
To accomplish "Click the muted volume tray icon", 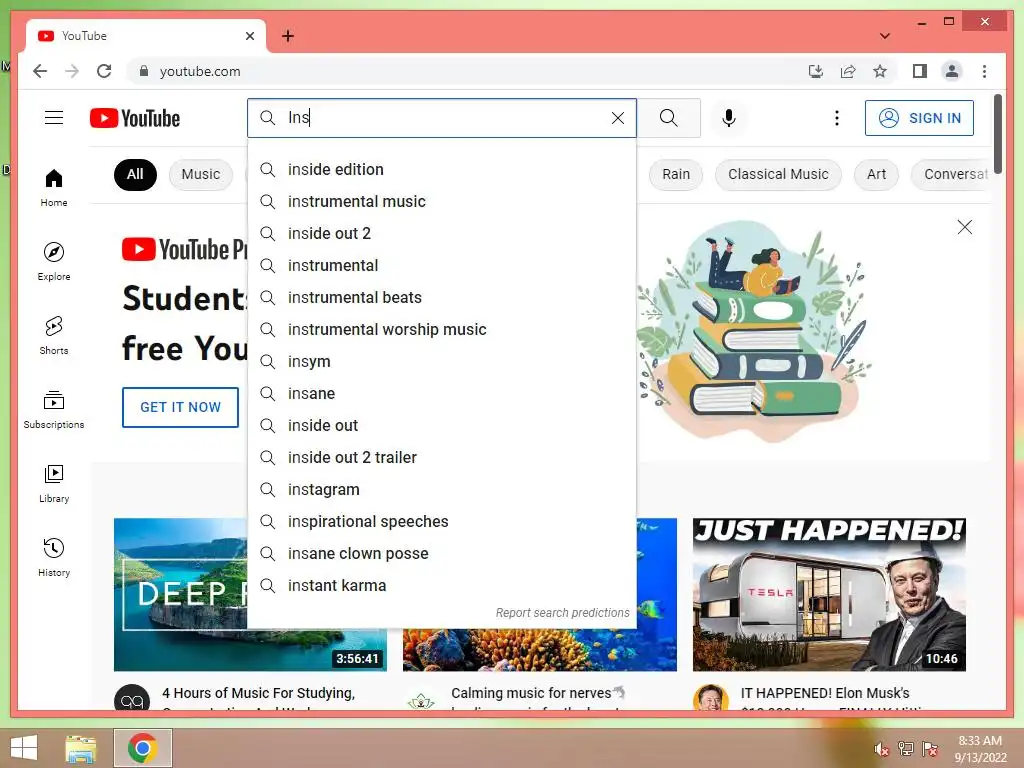I will 882,749.
